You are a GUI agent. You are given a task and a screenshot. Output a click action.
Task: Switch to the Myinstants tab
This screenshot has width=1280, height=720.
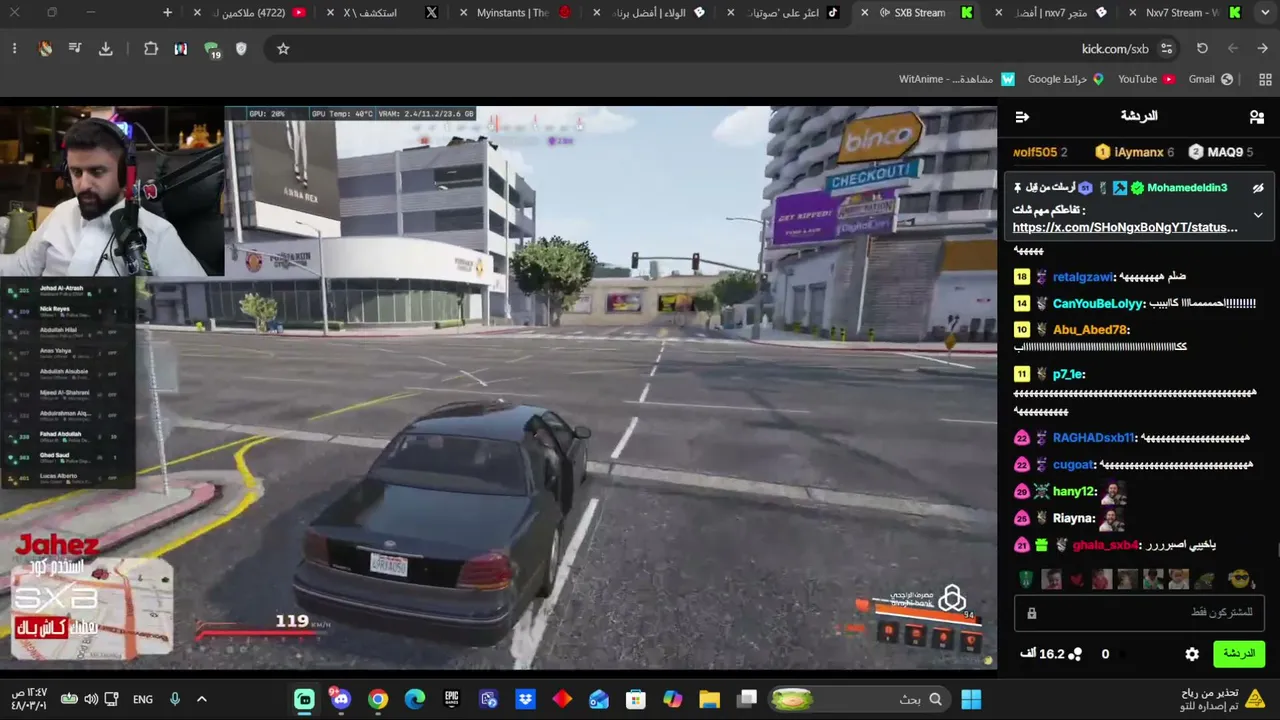pos(512,13)
